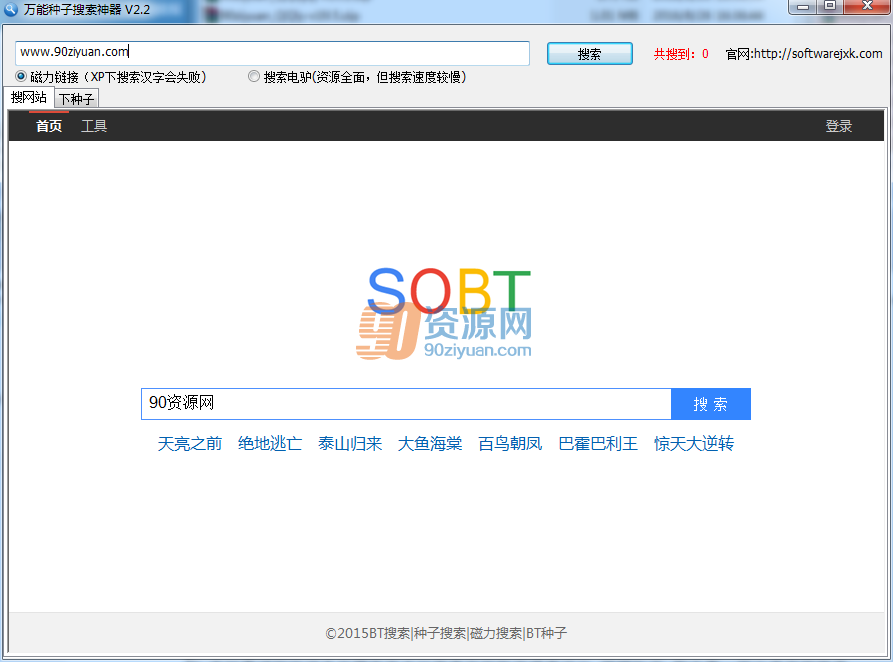Open the 巴霍巴利王 hot search link
The image size is (893, 662).
point(598,443)
